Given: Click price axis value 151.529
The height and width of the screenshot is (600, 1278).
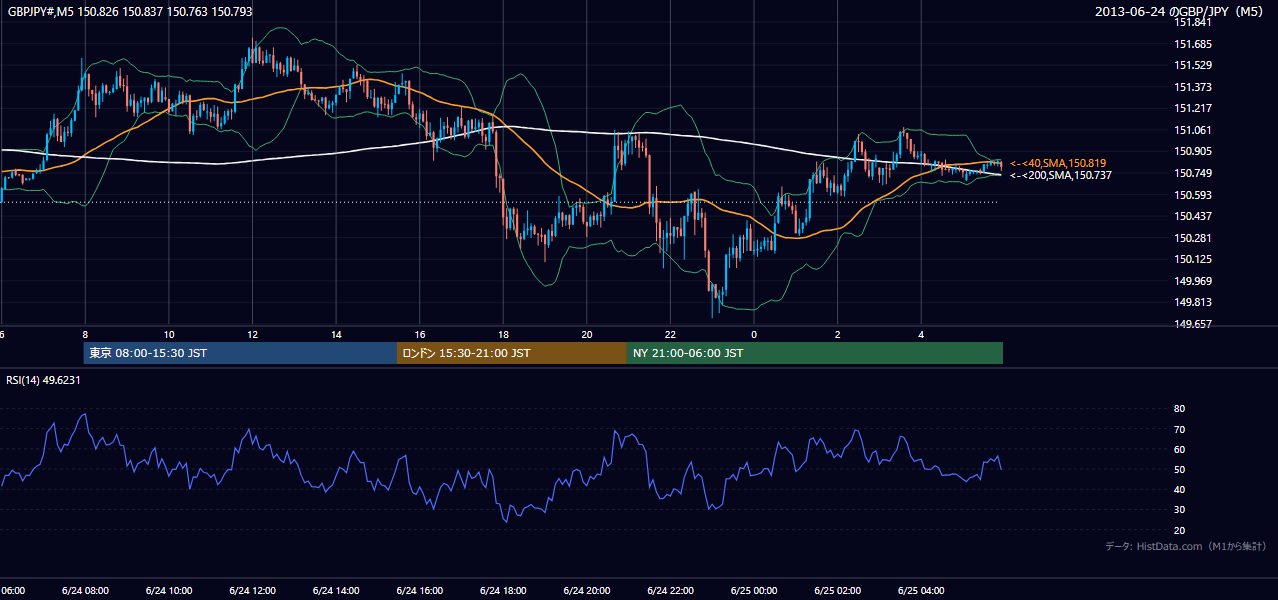Looking at the screenshot, I should [1194, 65].
